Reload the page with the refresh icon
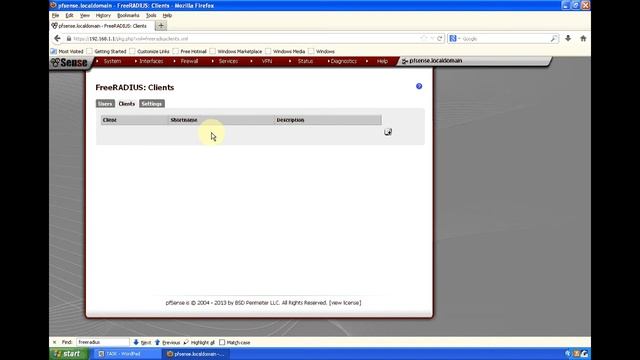Image resolution: width=640 pixels, height=360 pixels. click(x=440, y=38)
